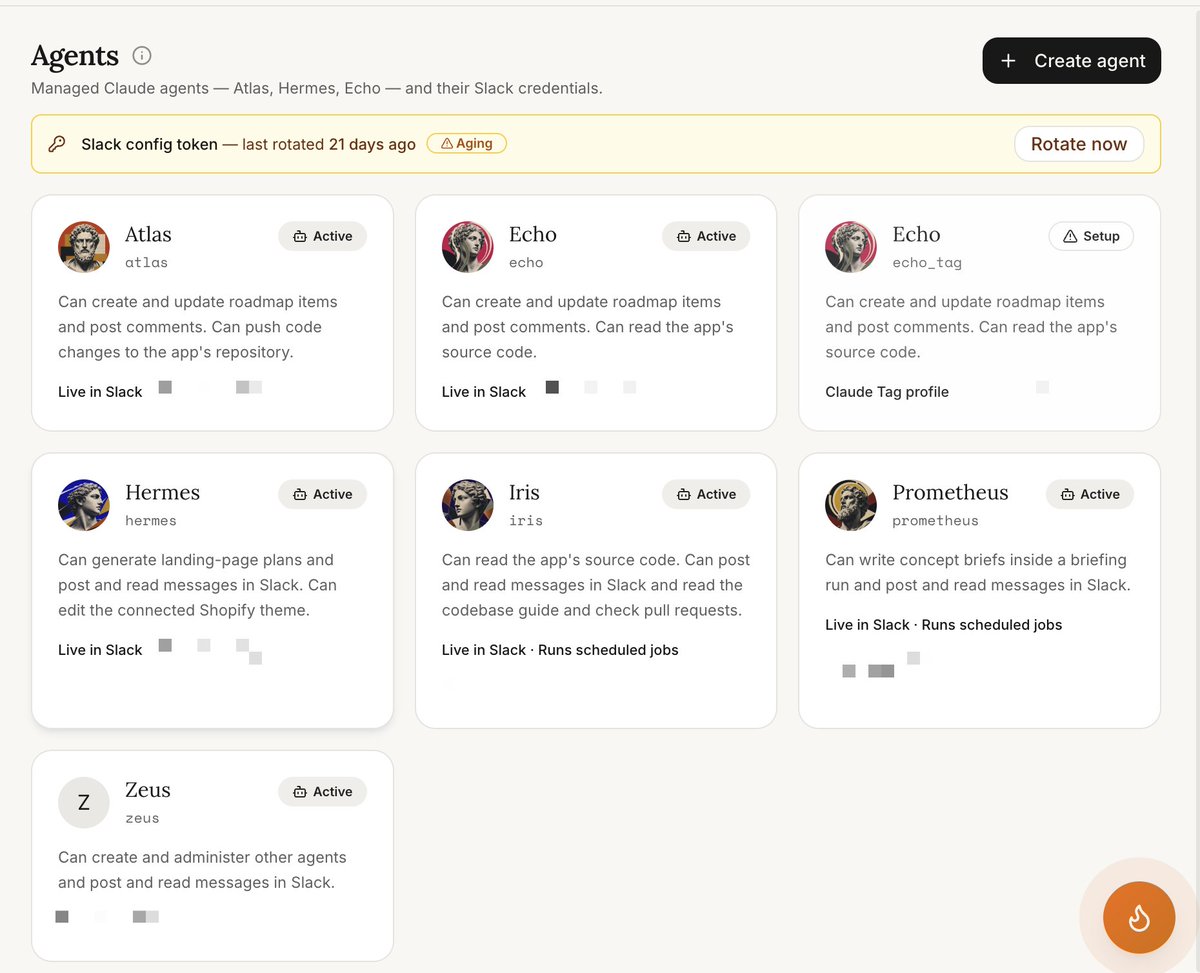The width and height of the screenshot is (1200, 973).
Task: Click 'Slack config token' banner text
Action: tap(149, 144)
